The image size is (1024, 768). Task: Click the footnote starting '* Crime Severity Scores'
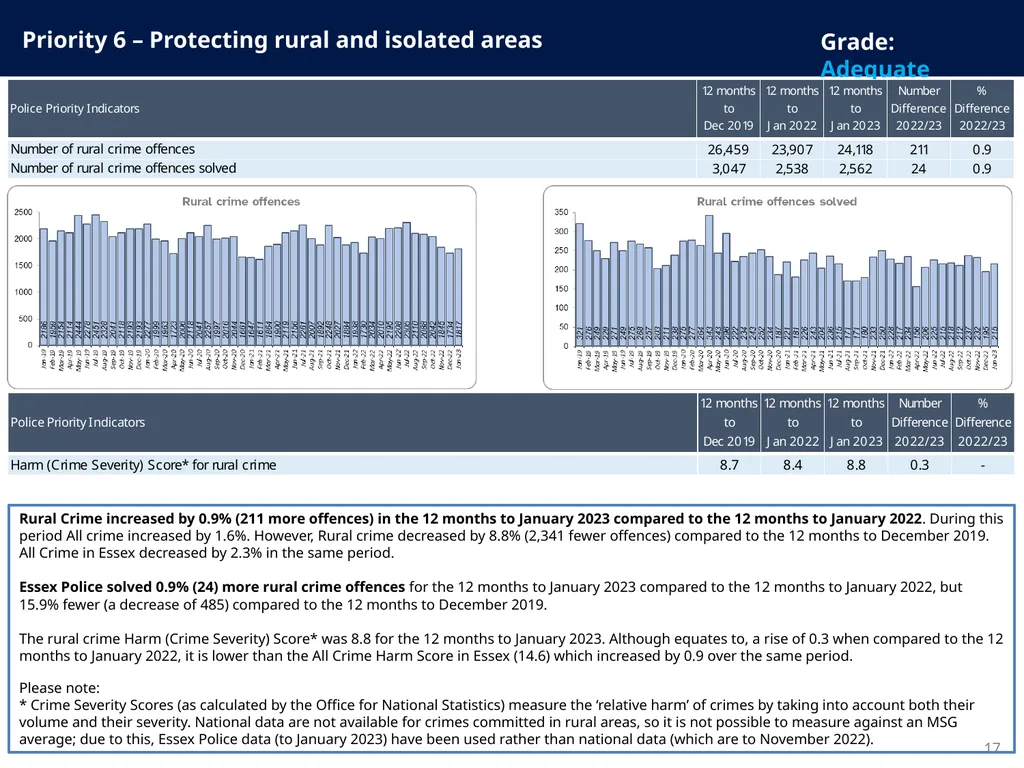[496, 722]
